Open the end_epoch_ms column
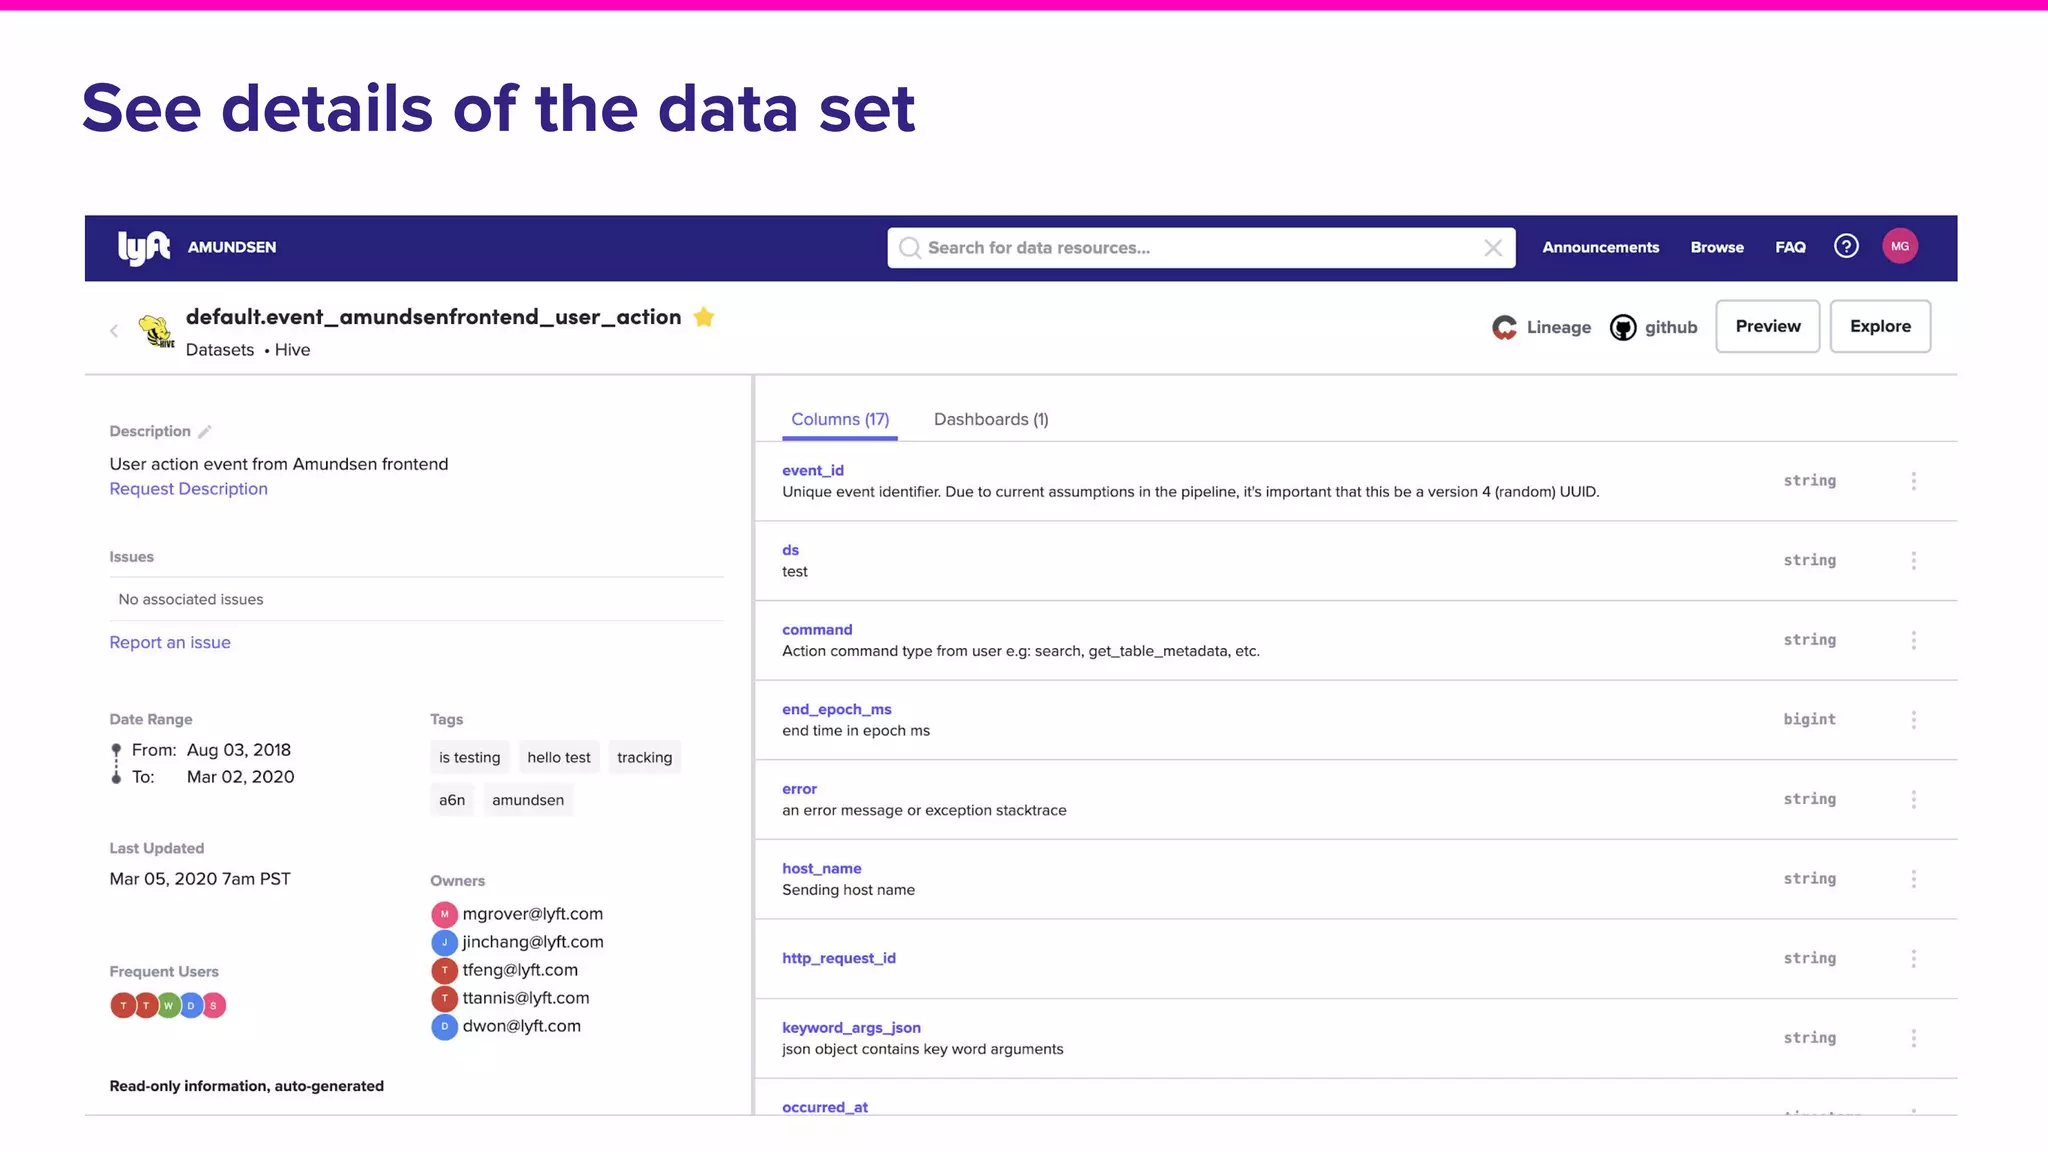The image size is (2048, 1152). [x=837, y=709]
